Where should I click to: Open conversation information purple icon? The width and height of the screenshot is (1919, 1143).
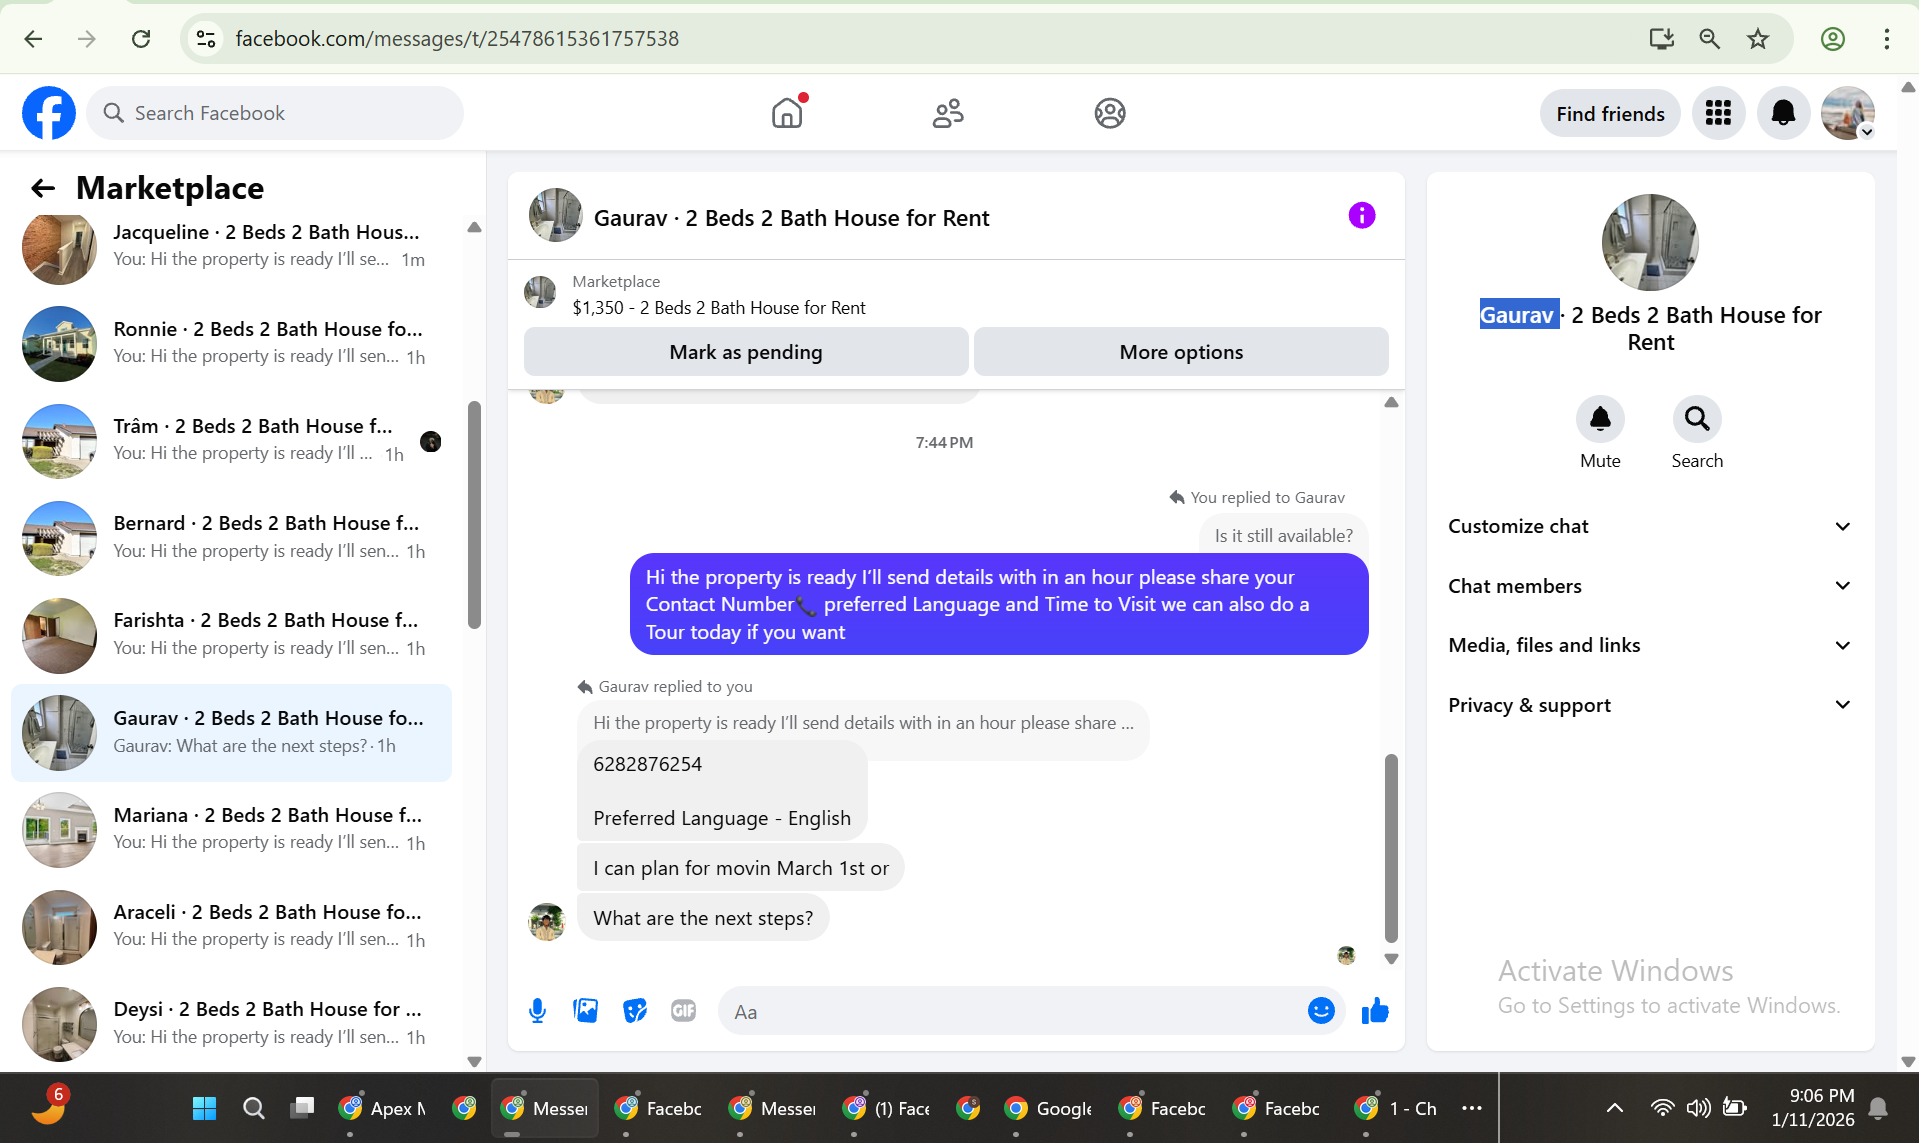pos(1362,215)
